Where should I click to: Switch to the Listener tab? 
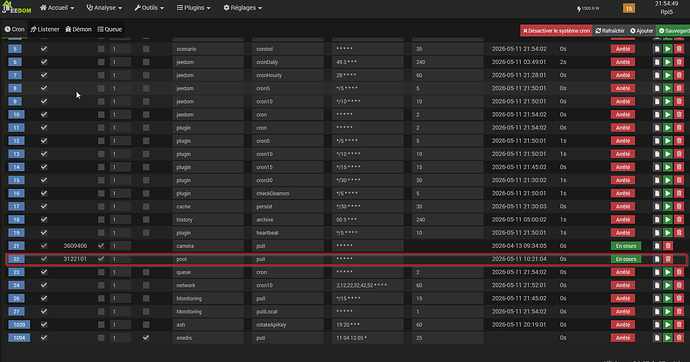point(45,29)
